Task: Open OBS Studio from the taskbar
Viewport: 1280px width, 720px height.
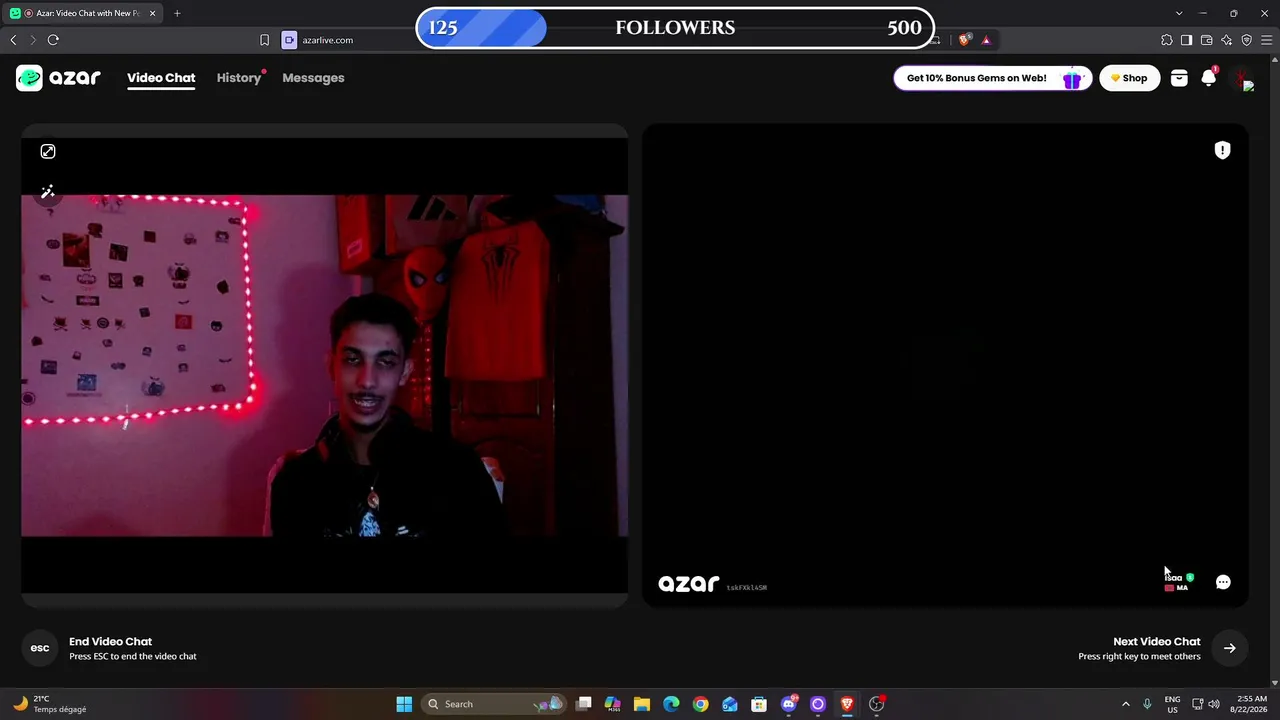Action: 877,704
